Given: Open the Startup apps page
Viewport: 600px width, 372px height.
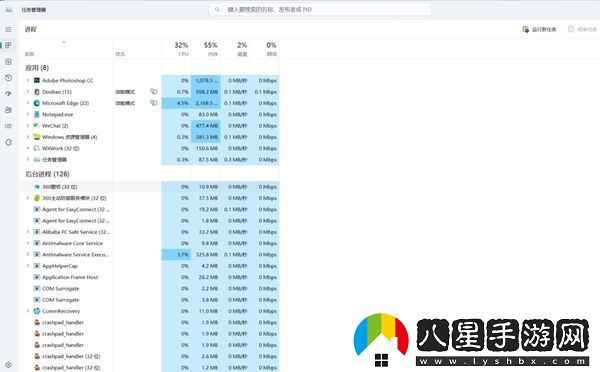Looking at the screenshot, I should coord(8,94).
